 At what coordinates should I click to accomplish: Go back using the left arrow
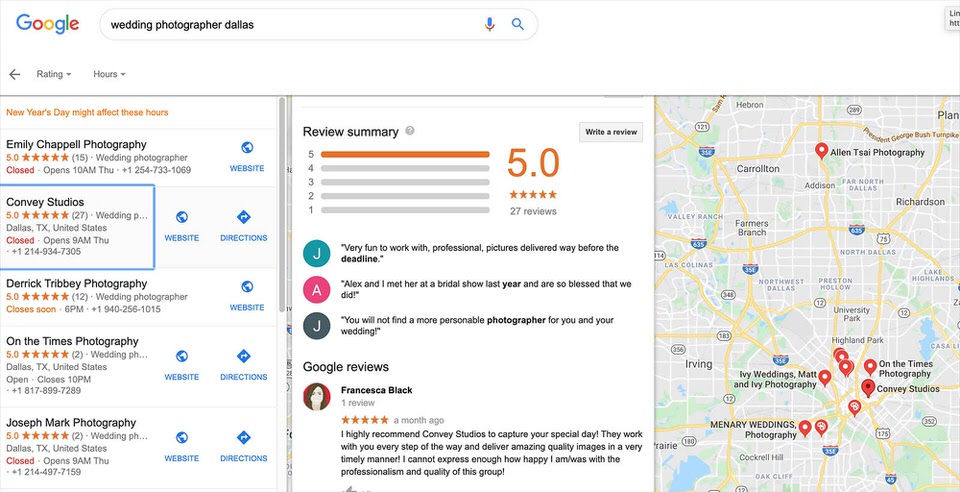(x=15, y=74)
